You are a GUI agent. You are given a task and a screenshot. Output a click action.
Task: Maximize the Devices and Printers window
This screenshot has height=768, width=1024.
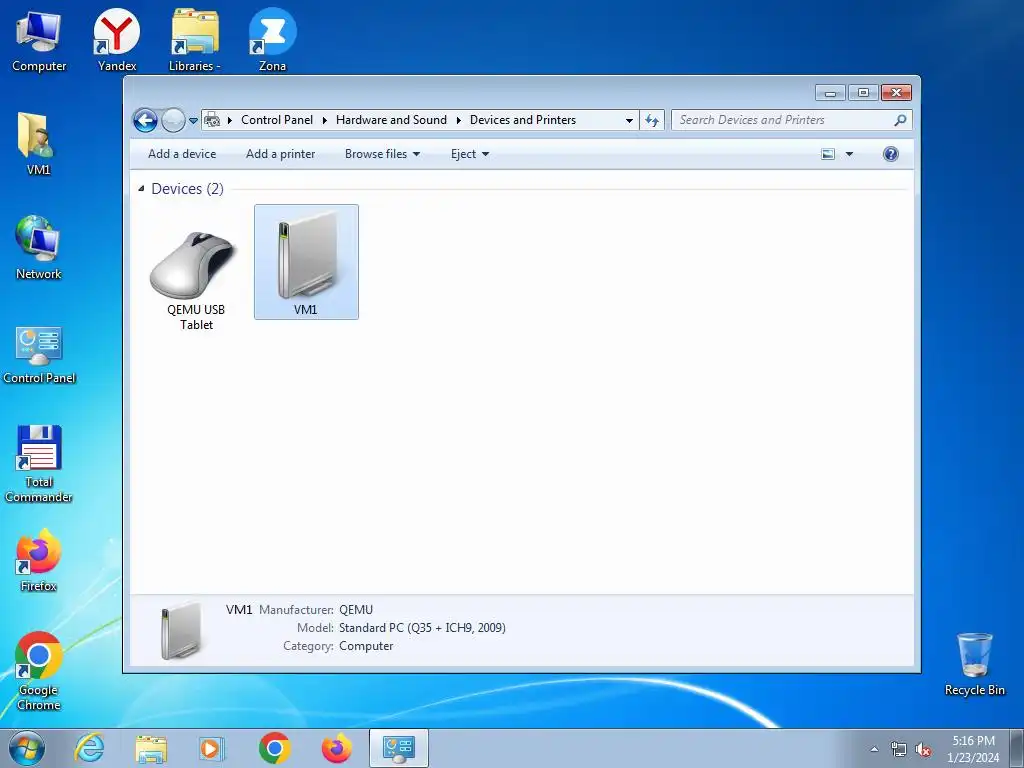863,93
